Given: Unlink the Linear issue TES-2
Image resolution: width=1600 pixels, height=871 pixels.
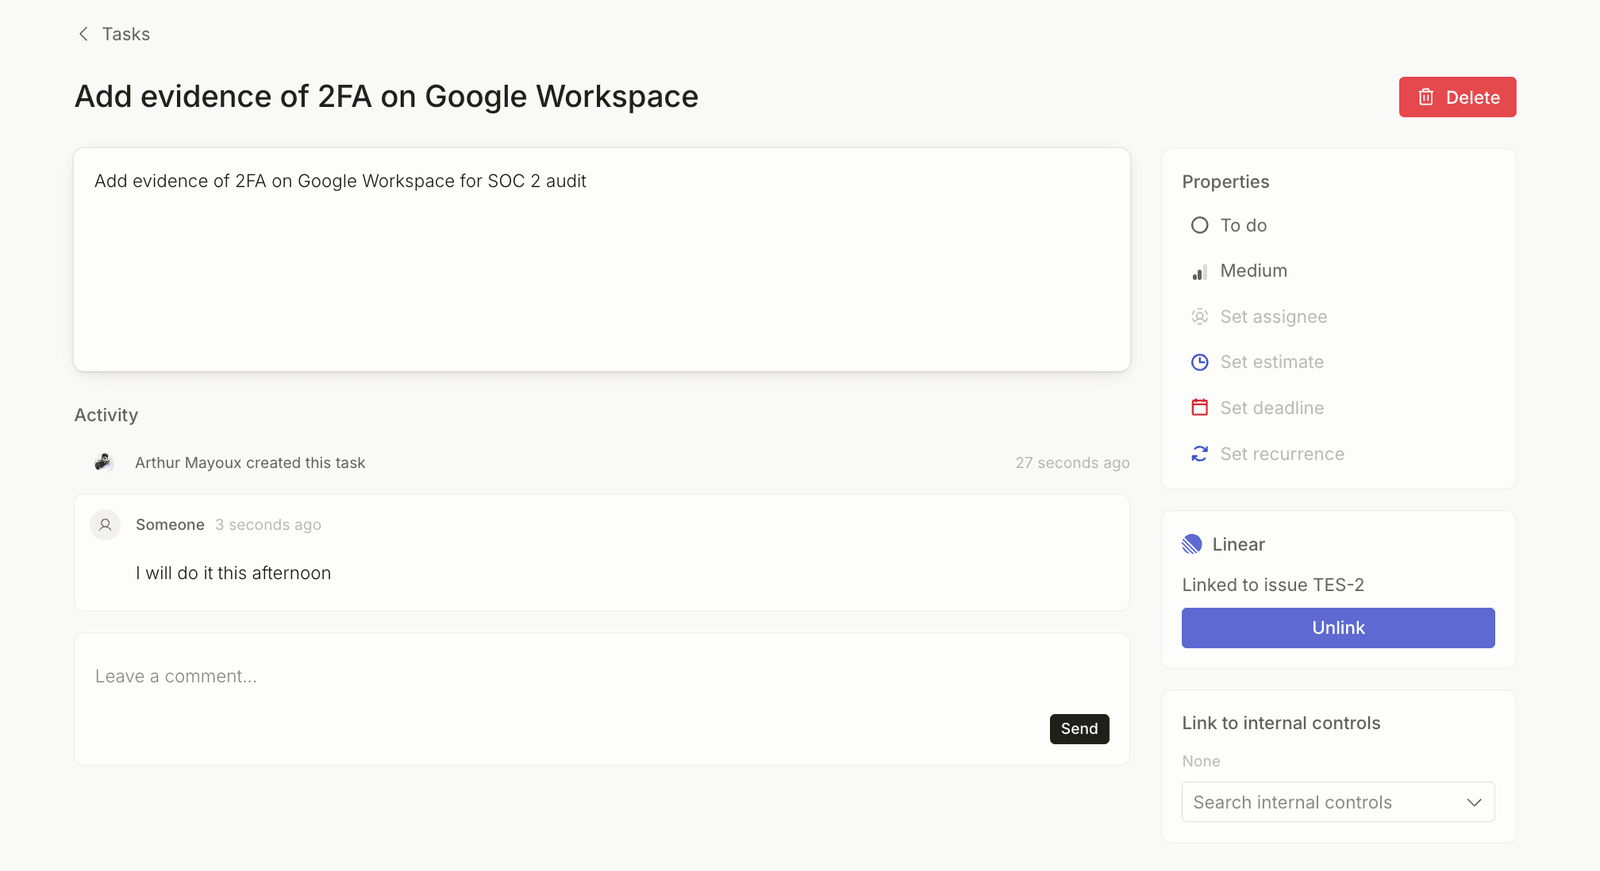Looking at the screenshot, I should coord(1338,628).
